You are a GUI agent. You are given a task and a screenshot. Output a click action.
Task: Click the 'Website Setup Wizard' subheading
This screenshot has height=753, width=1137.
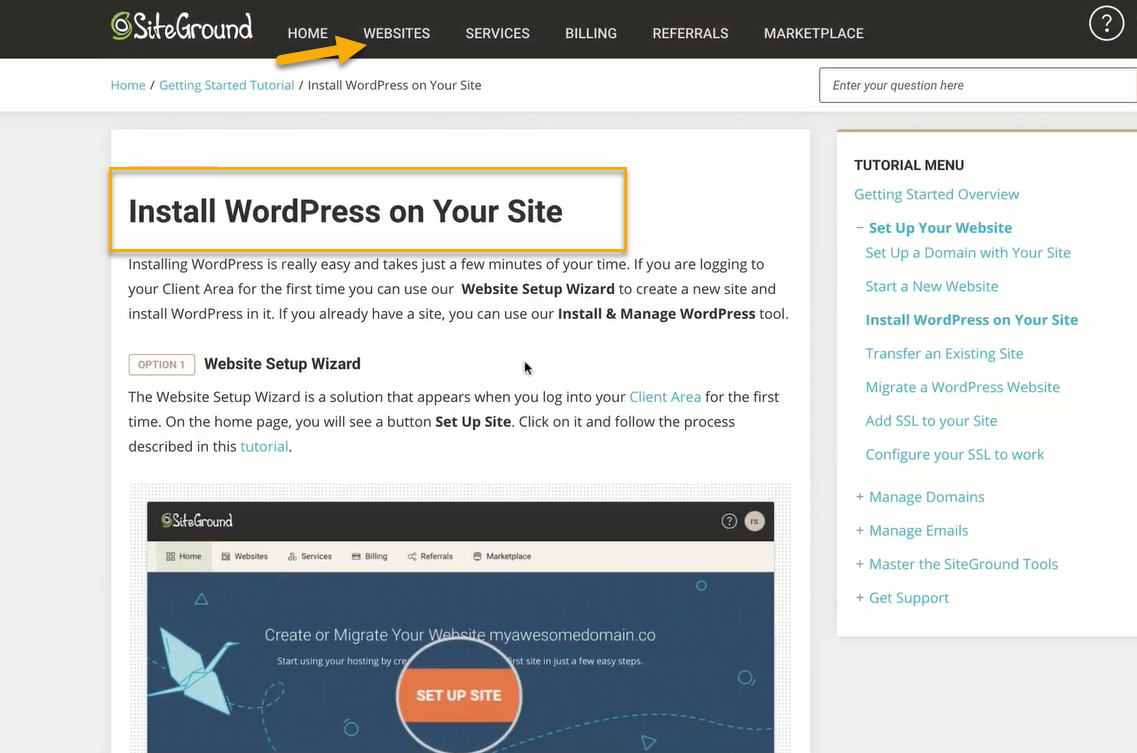click(x=282, y=364)
